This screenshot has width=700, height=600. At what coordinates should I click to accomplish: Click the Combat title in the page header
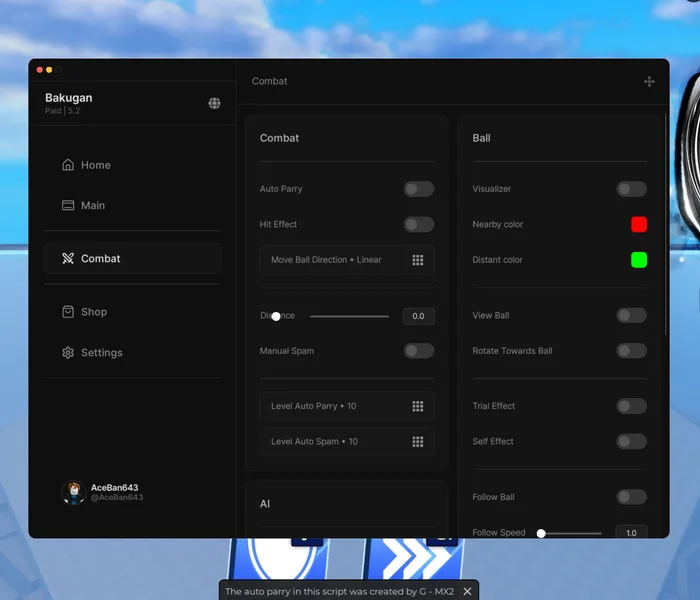pyautogui.click(x=269, y=81)
